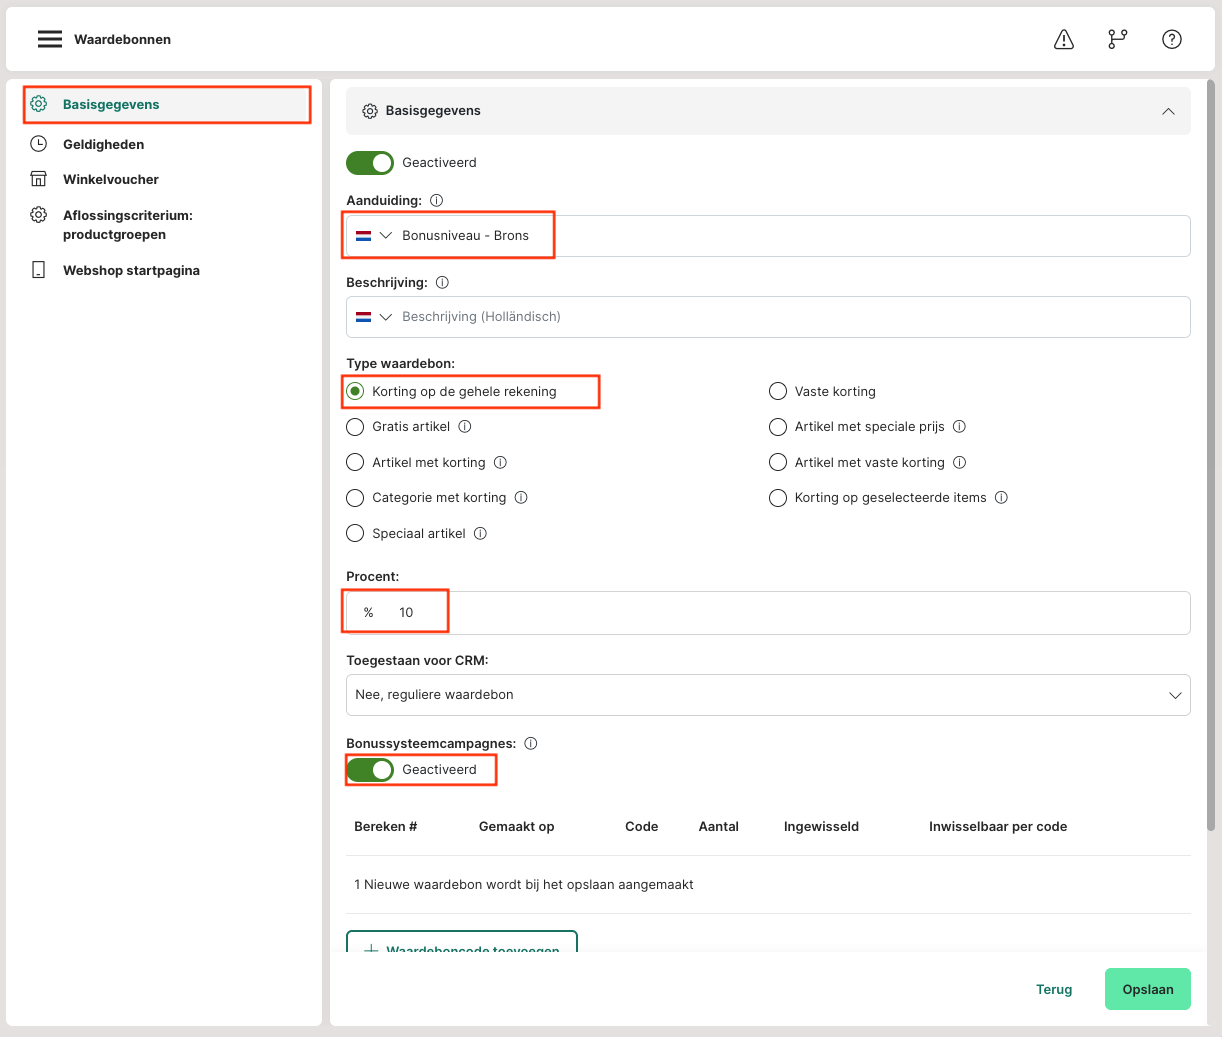Click the Terug link
Image resolution: width=1222 pixels, height=1037 pixels.
click(x=1054, y=989)
